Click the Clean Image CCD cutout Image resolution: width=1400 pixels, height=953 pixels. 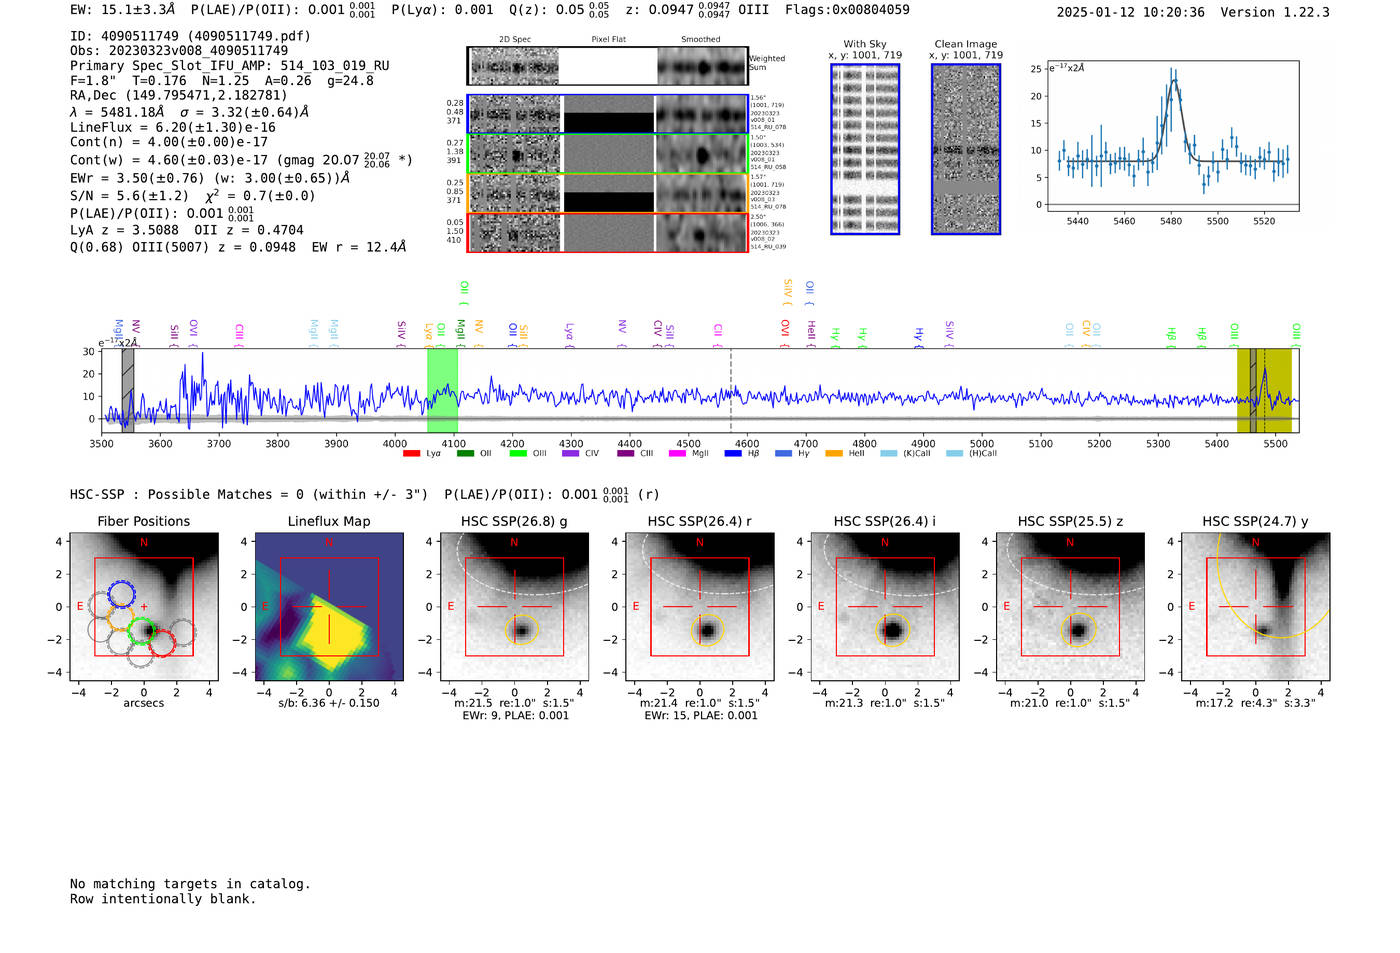pos(966,150)
